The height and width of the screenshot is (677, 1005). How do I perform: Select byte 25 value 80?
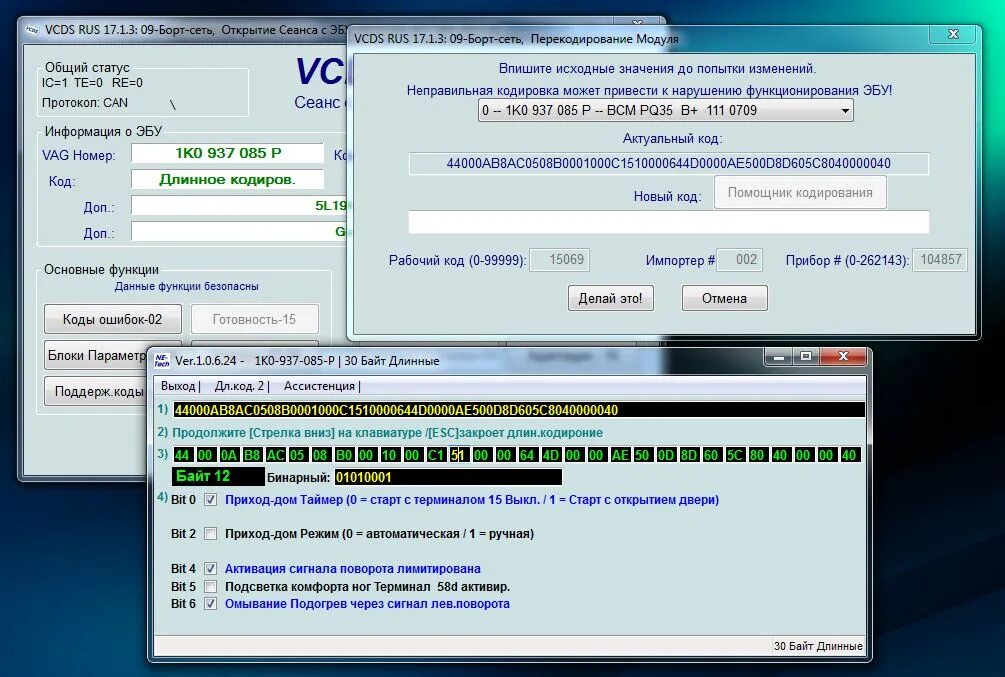757,455
